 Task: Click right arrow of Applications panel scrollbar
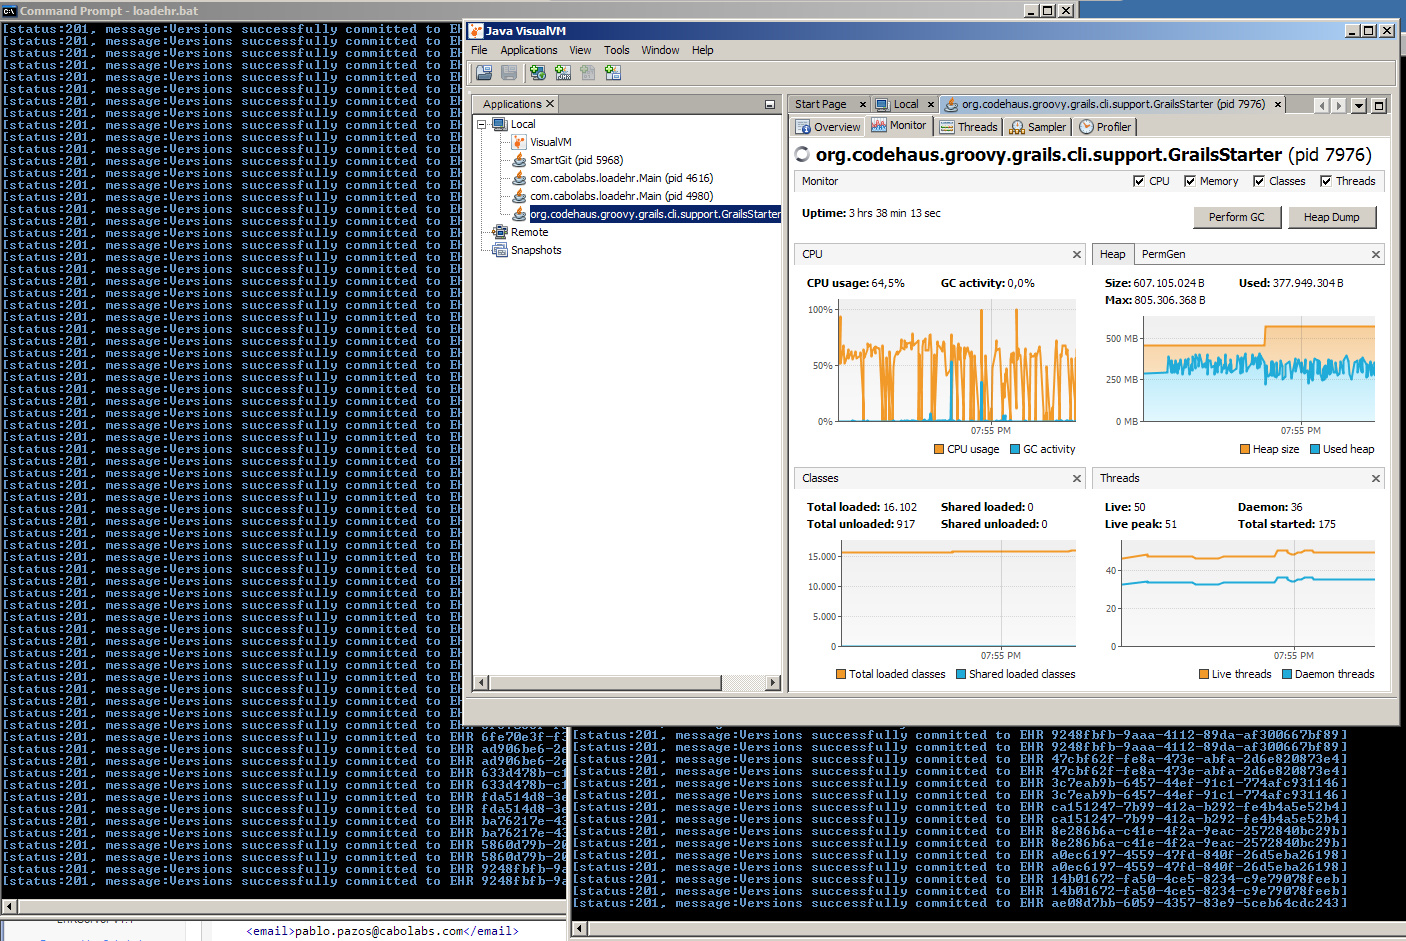[x=772, y=682]
